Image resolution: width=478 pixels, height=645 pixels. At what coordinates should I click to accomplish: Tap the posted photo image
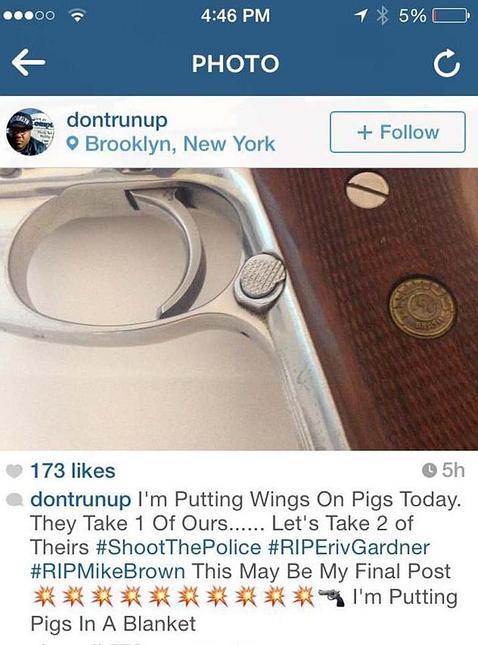239,309
